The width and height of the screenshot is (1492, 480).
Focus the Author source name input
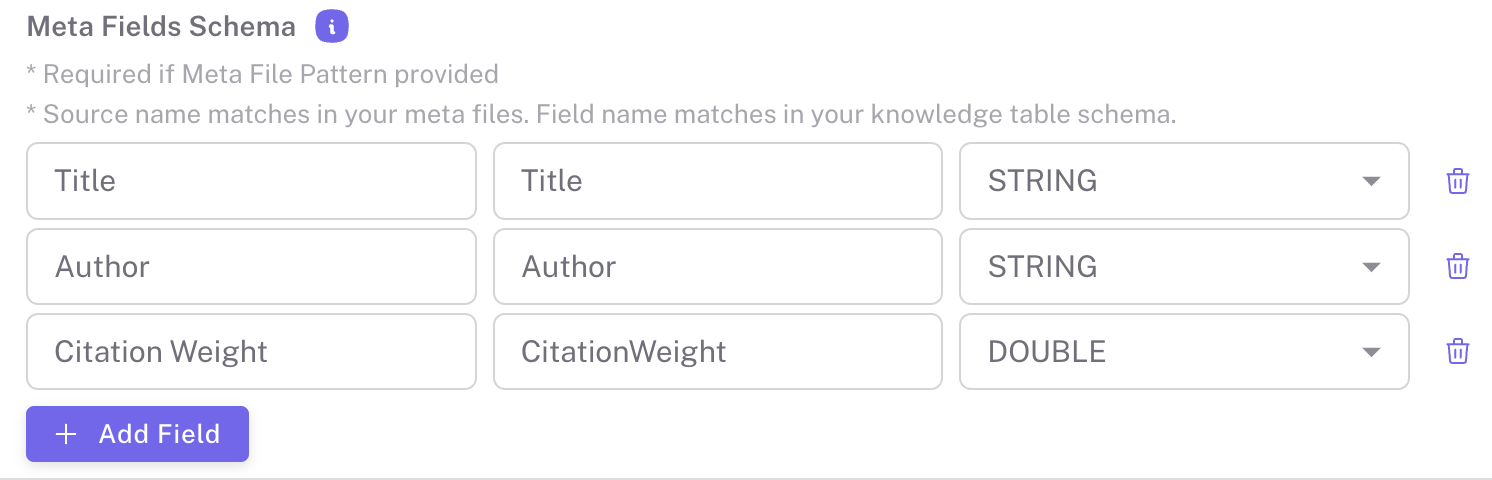tap(251, 266)
